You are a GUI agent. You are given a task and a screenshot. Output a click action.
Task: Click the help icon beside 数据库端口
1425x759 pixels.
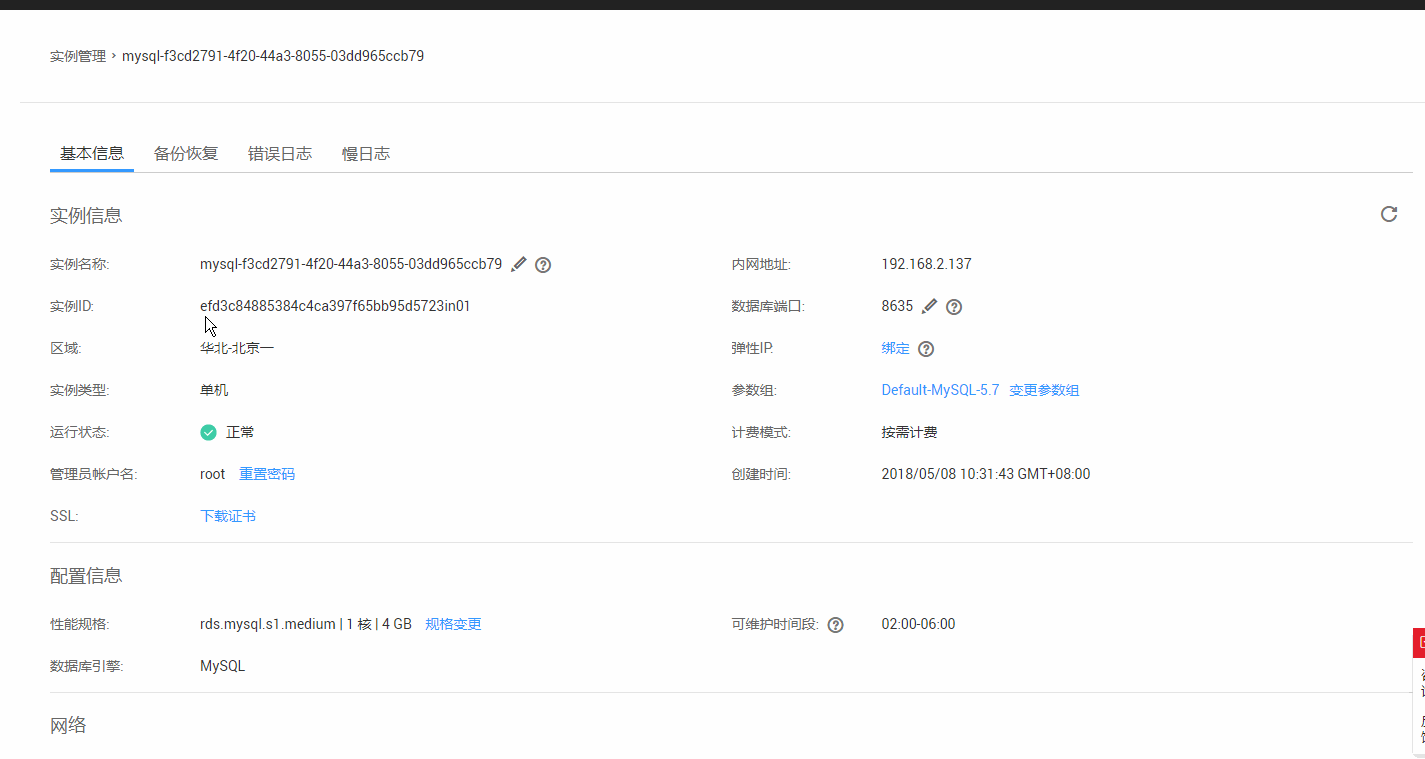pos(953,306)
